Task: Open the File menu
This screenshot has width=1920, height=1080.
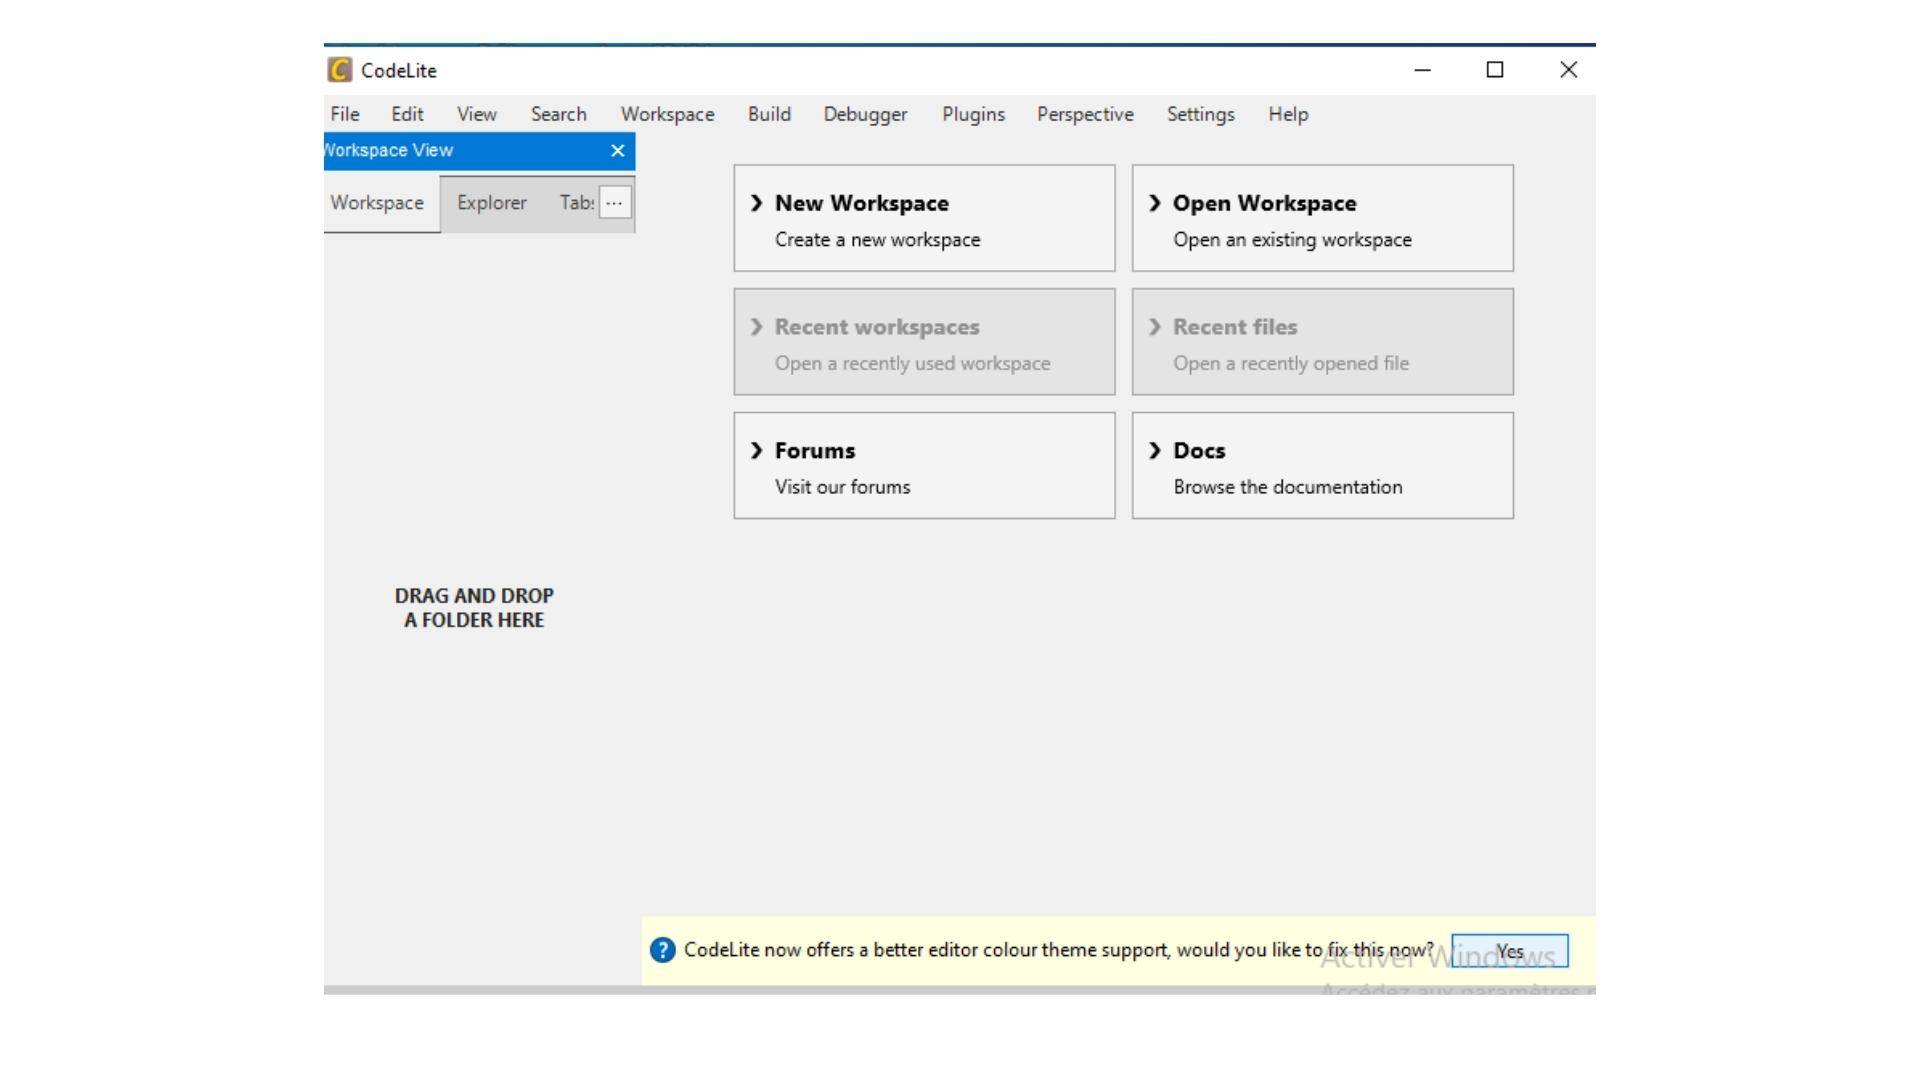Action: (345, 114)
